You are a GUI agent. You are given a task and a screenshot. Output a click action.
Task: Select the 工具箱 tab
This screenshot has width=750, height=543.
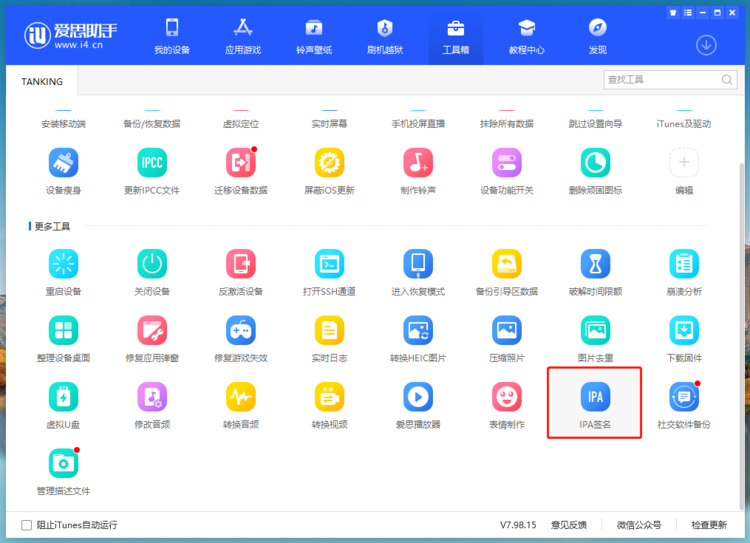[455, 36]
